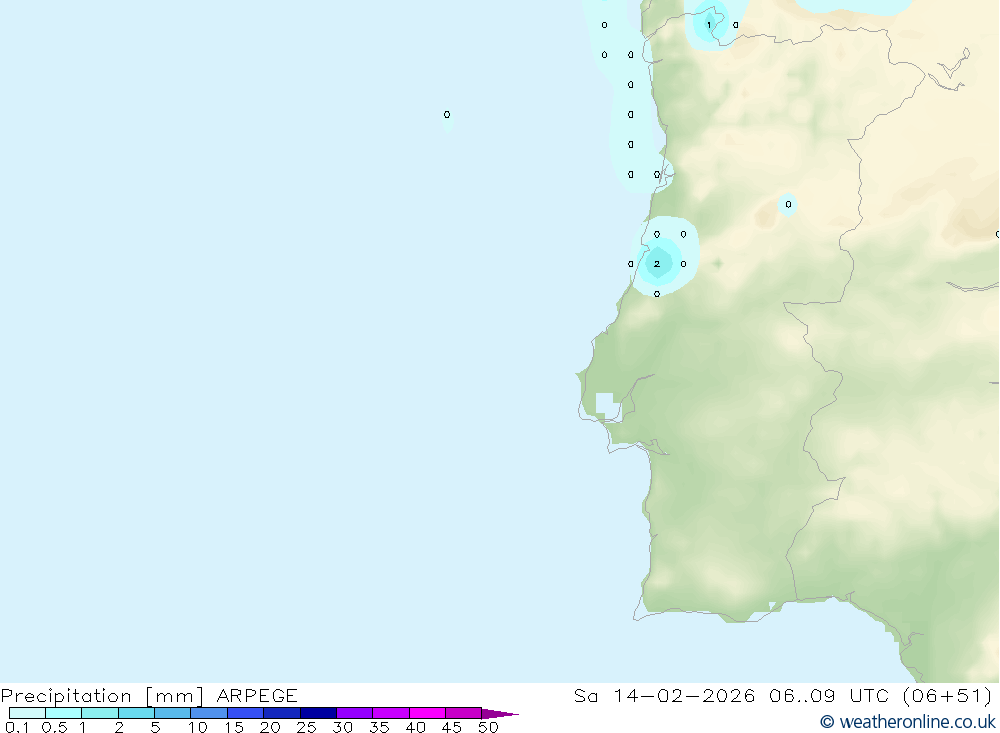
Task: Click the isolated '0' value over the ocean
Action: (447, 114)
